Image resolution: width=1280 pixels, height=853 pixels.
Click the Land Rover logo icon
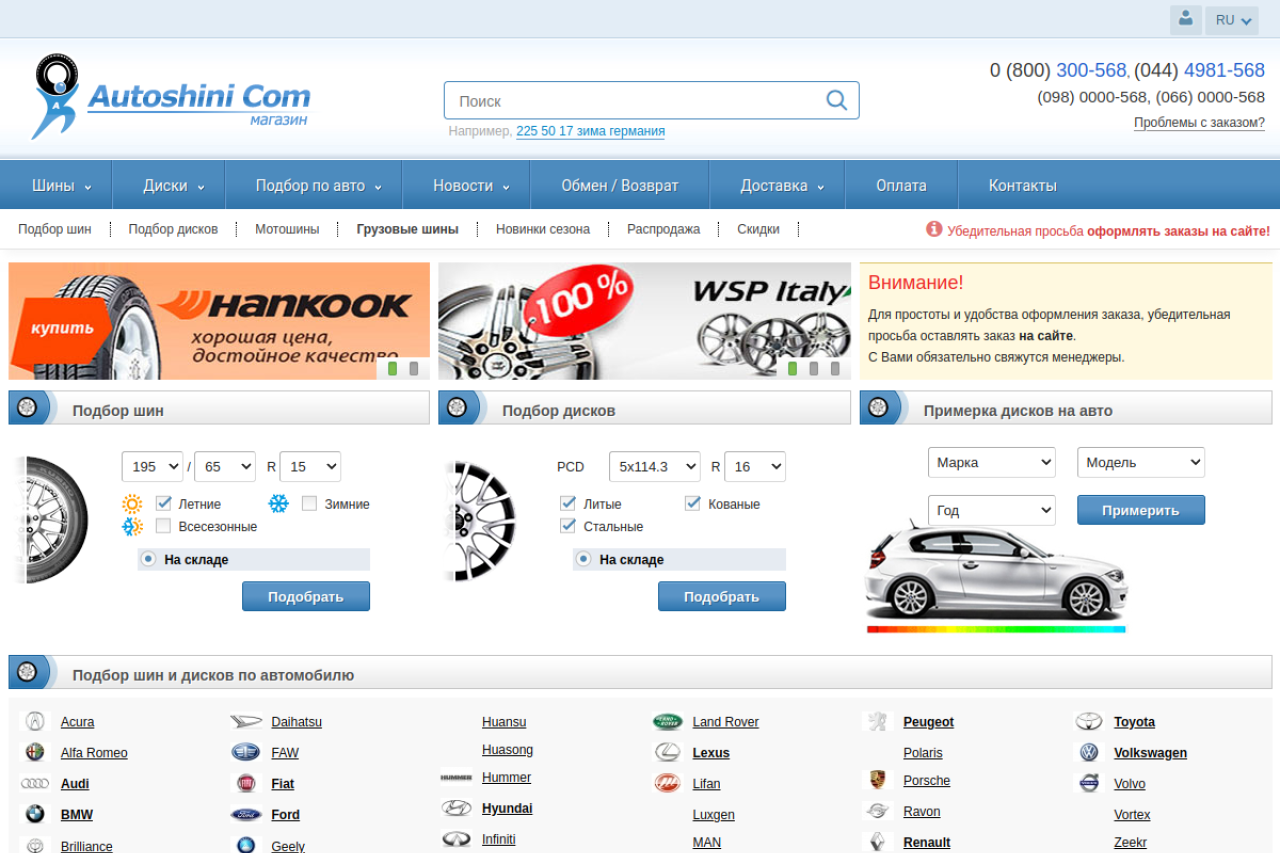pyautogui.click(x=667, y=722)
